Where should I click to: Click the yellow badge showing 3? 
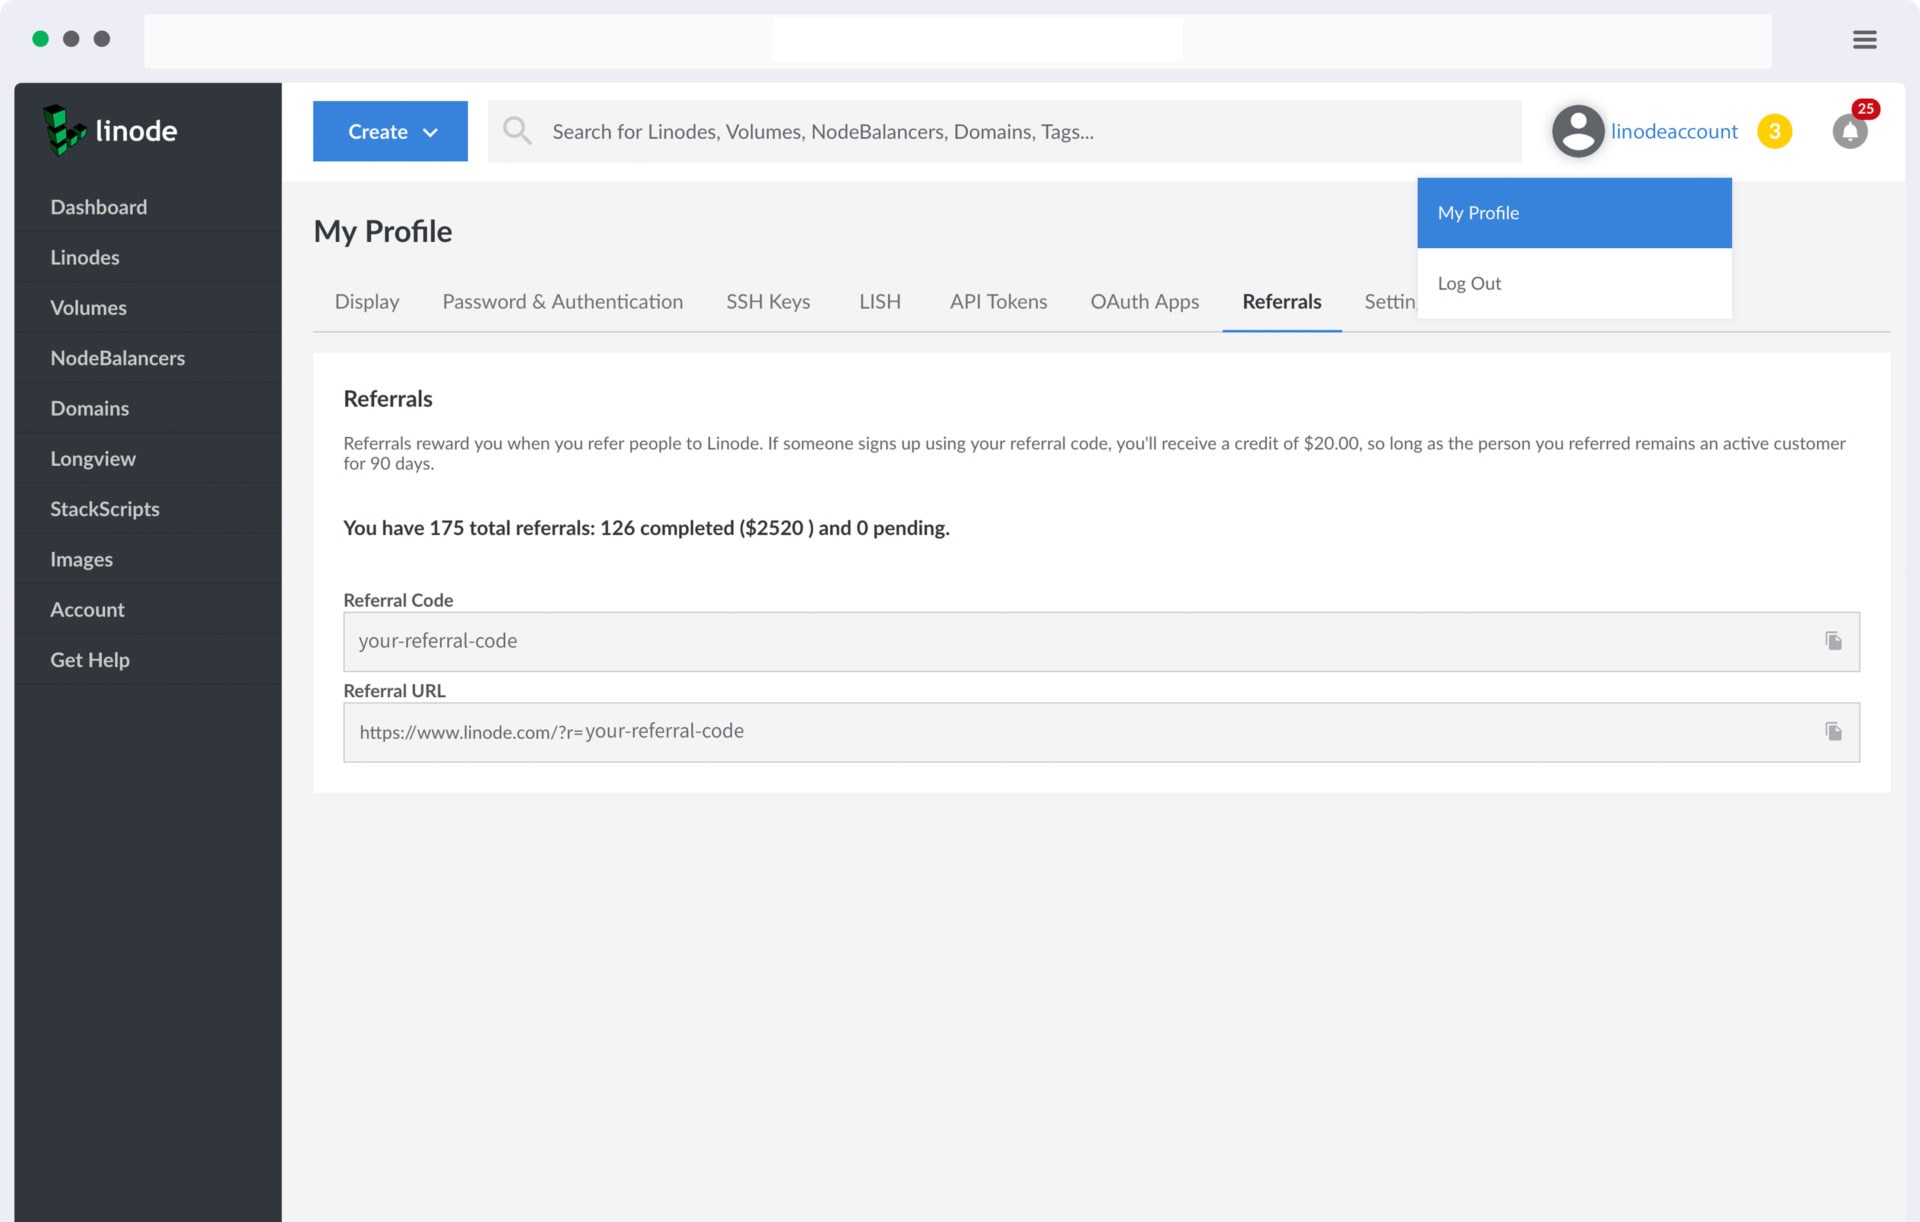click(1774, 131)
